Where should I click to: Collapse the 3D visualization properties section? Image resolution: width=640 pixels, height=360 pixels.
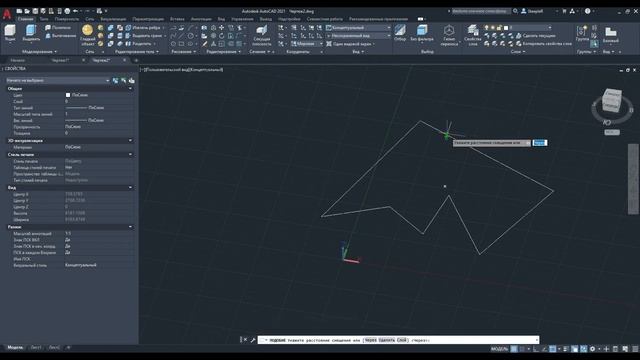coord(130,140)
